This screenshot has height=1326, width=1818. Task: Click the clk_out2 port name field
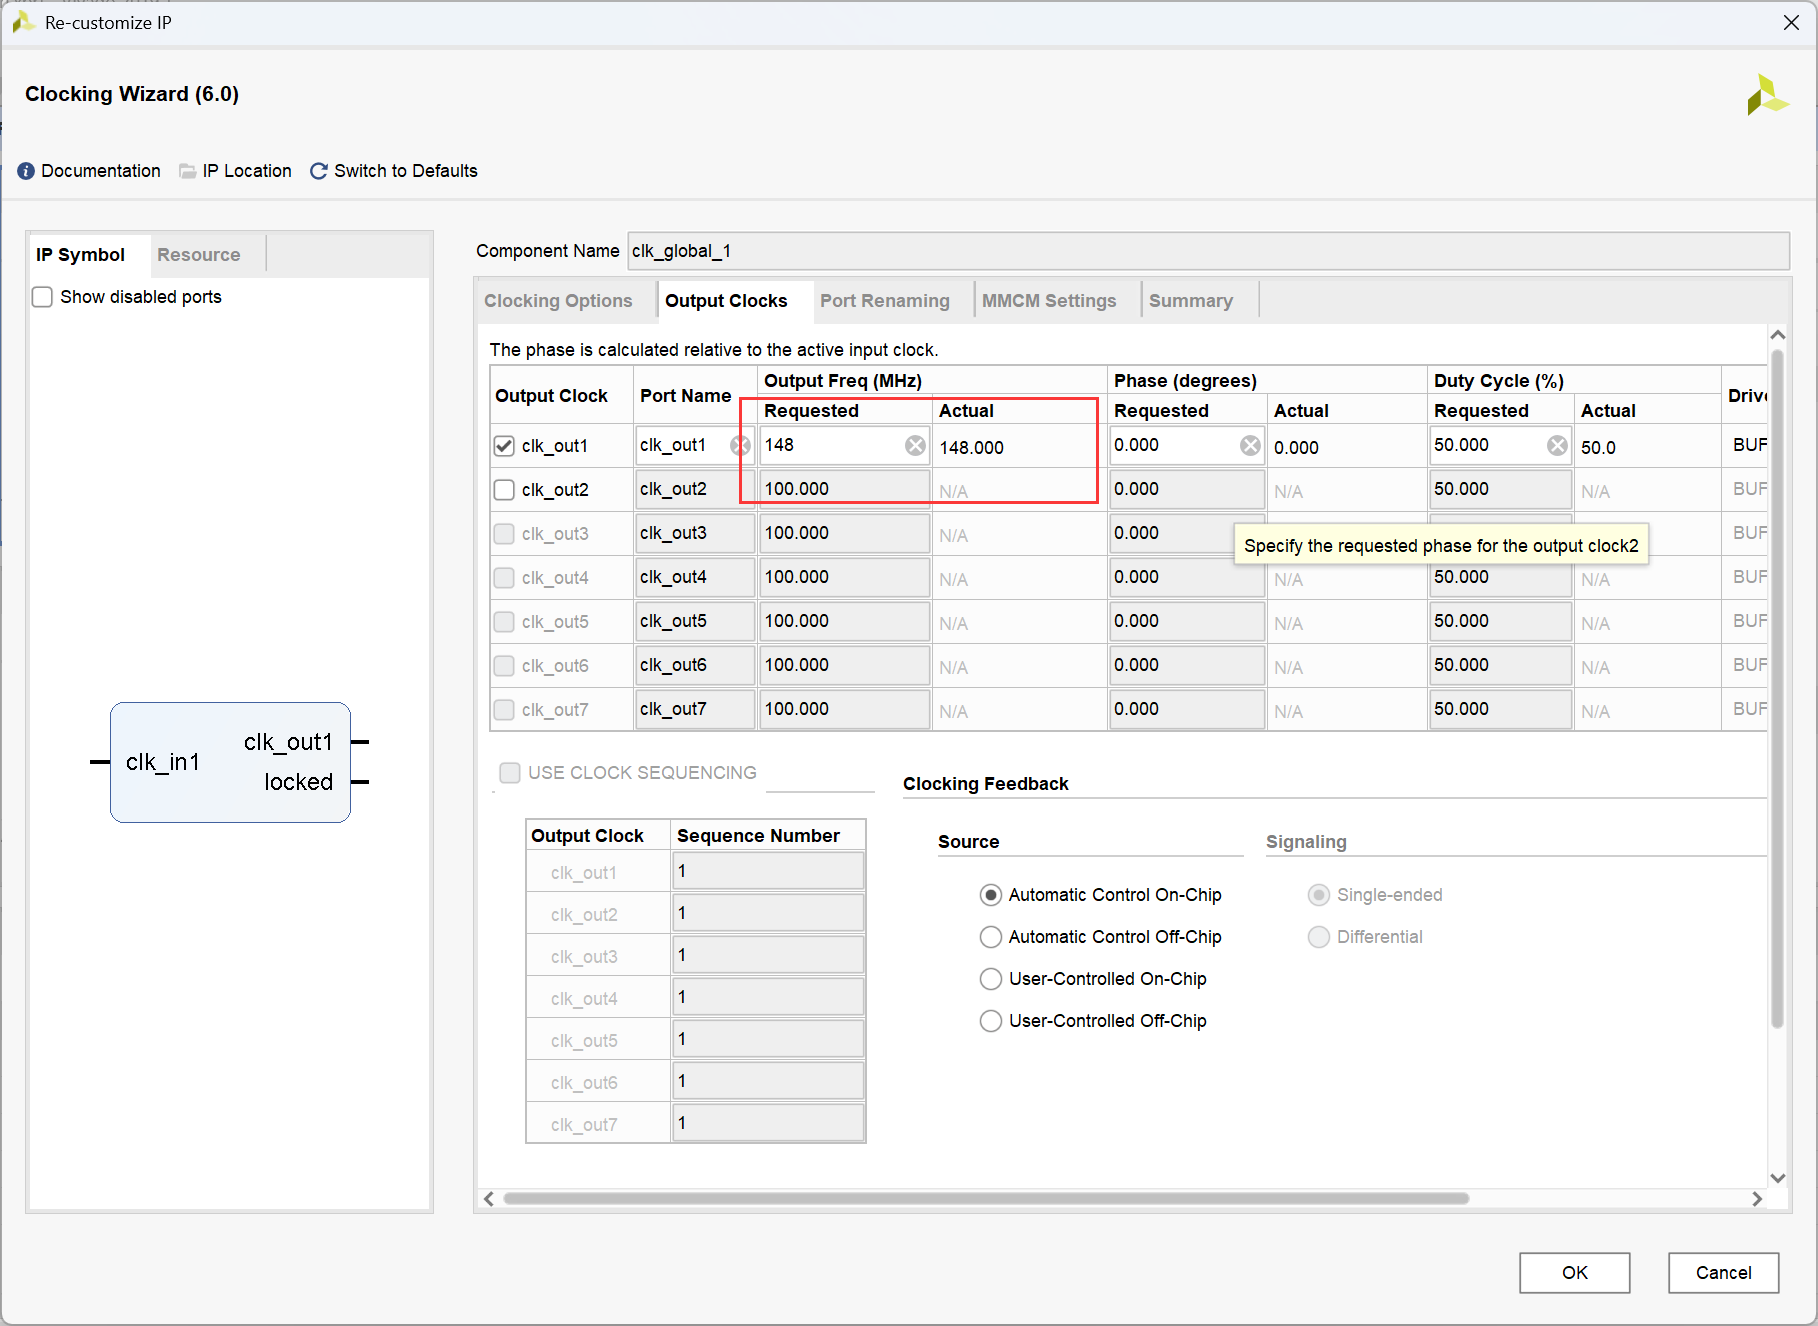[x=695, y=490]
